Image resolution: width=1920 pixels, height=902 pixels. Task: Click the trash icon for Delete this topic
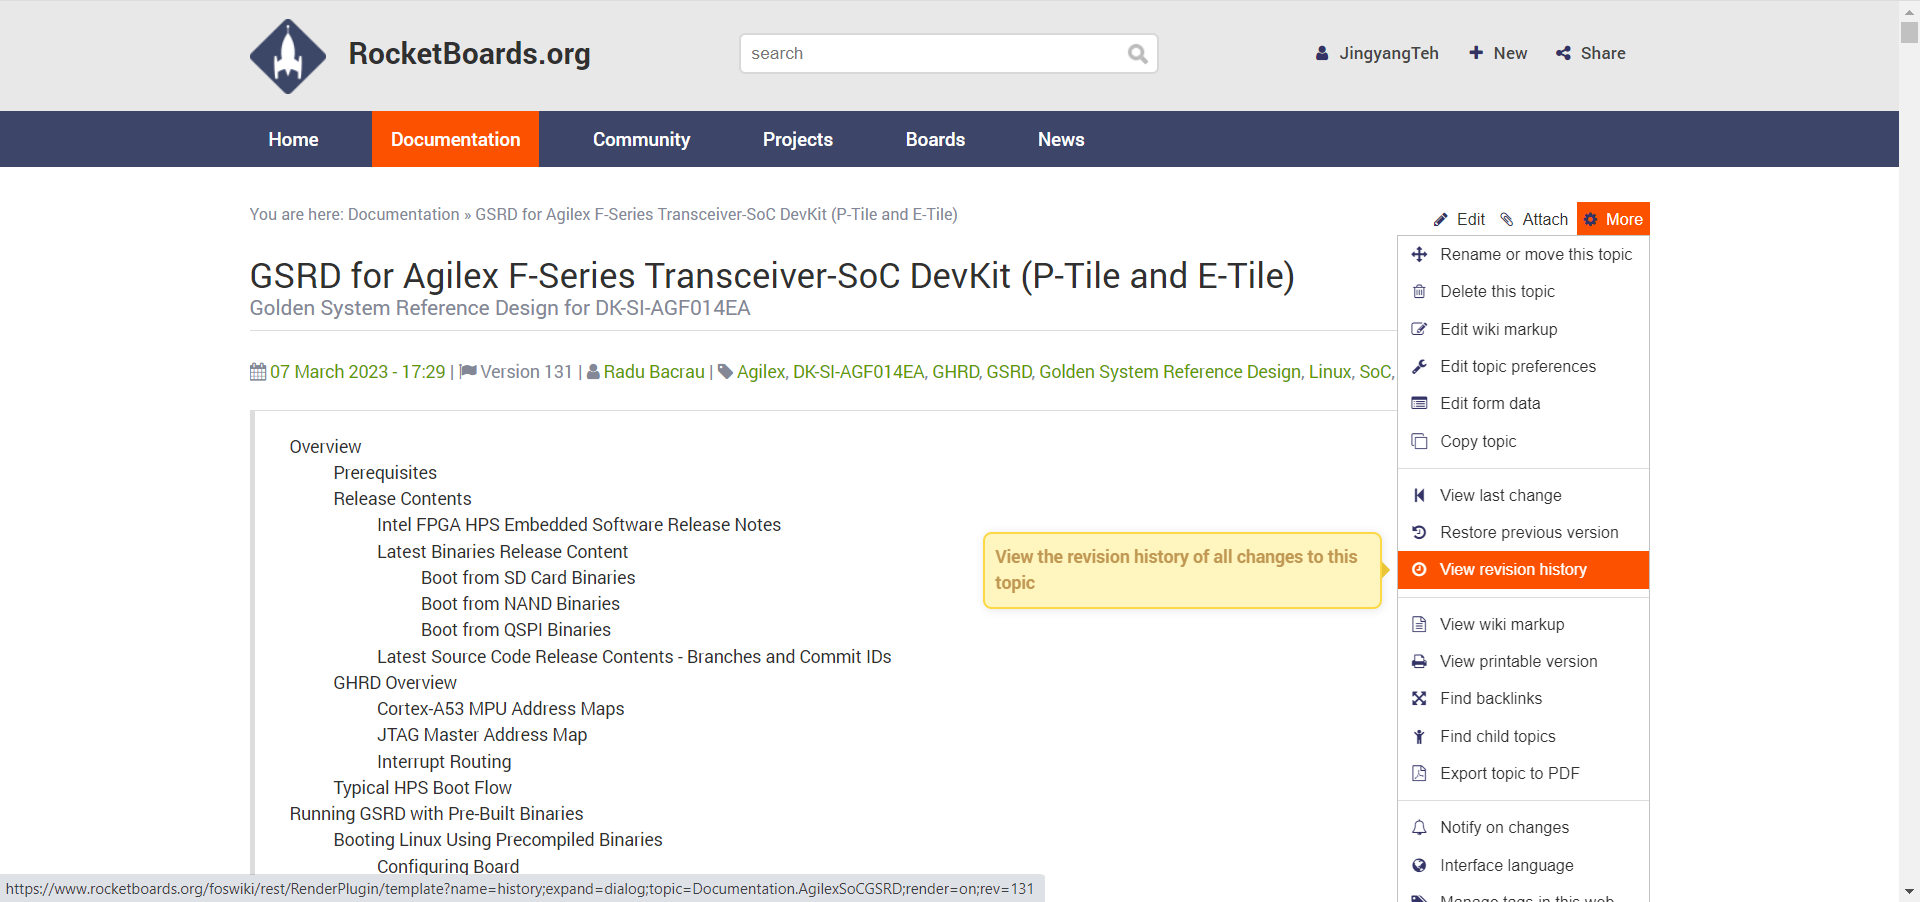coord(1419,292)
